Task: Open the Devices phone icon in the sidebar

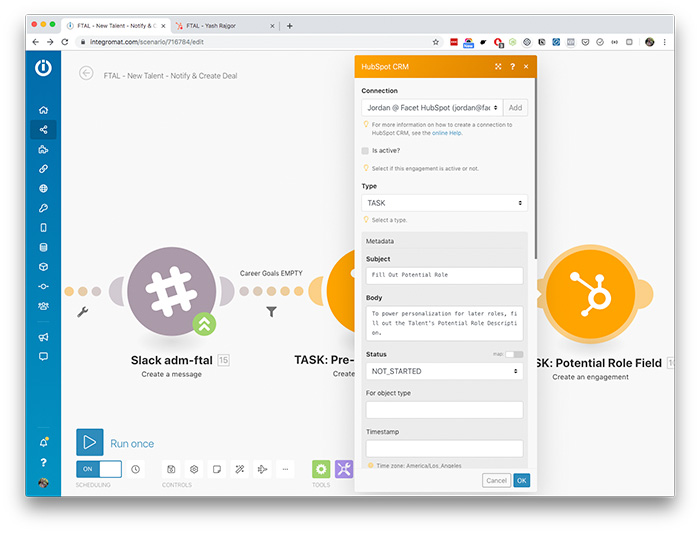Action: point(43,228)
